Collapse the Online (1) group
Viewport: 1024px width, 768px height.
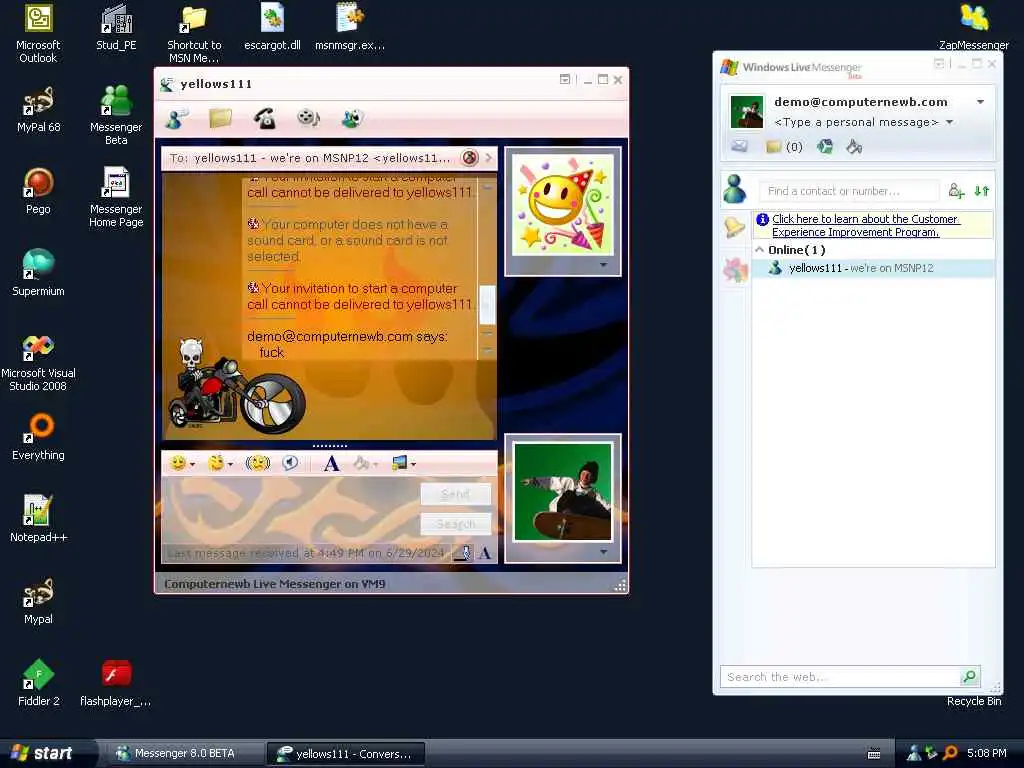click(x=760, y=249)
